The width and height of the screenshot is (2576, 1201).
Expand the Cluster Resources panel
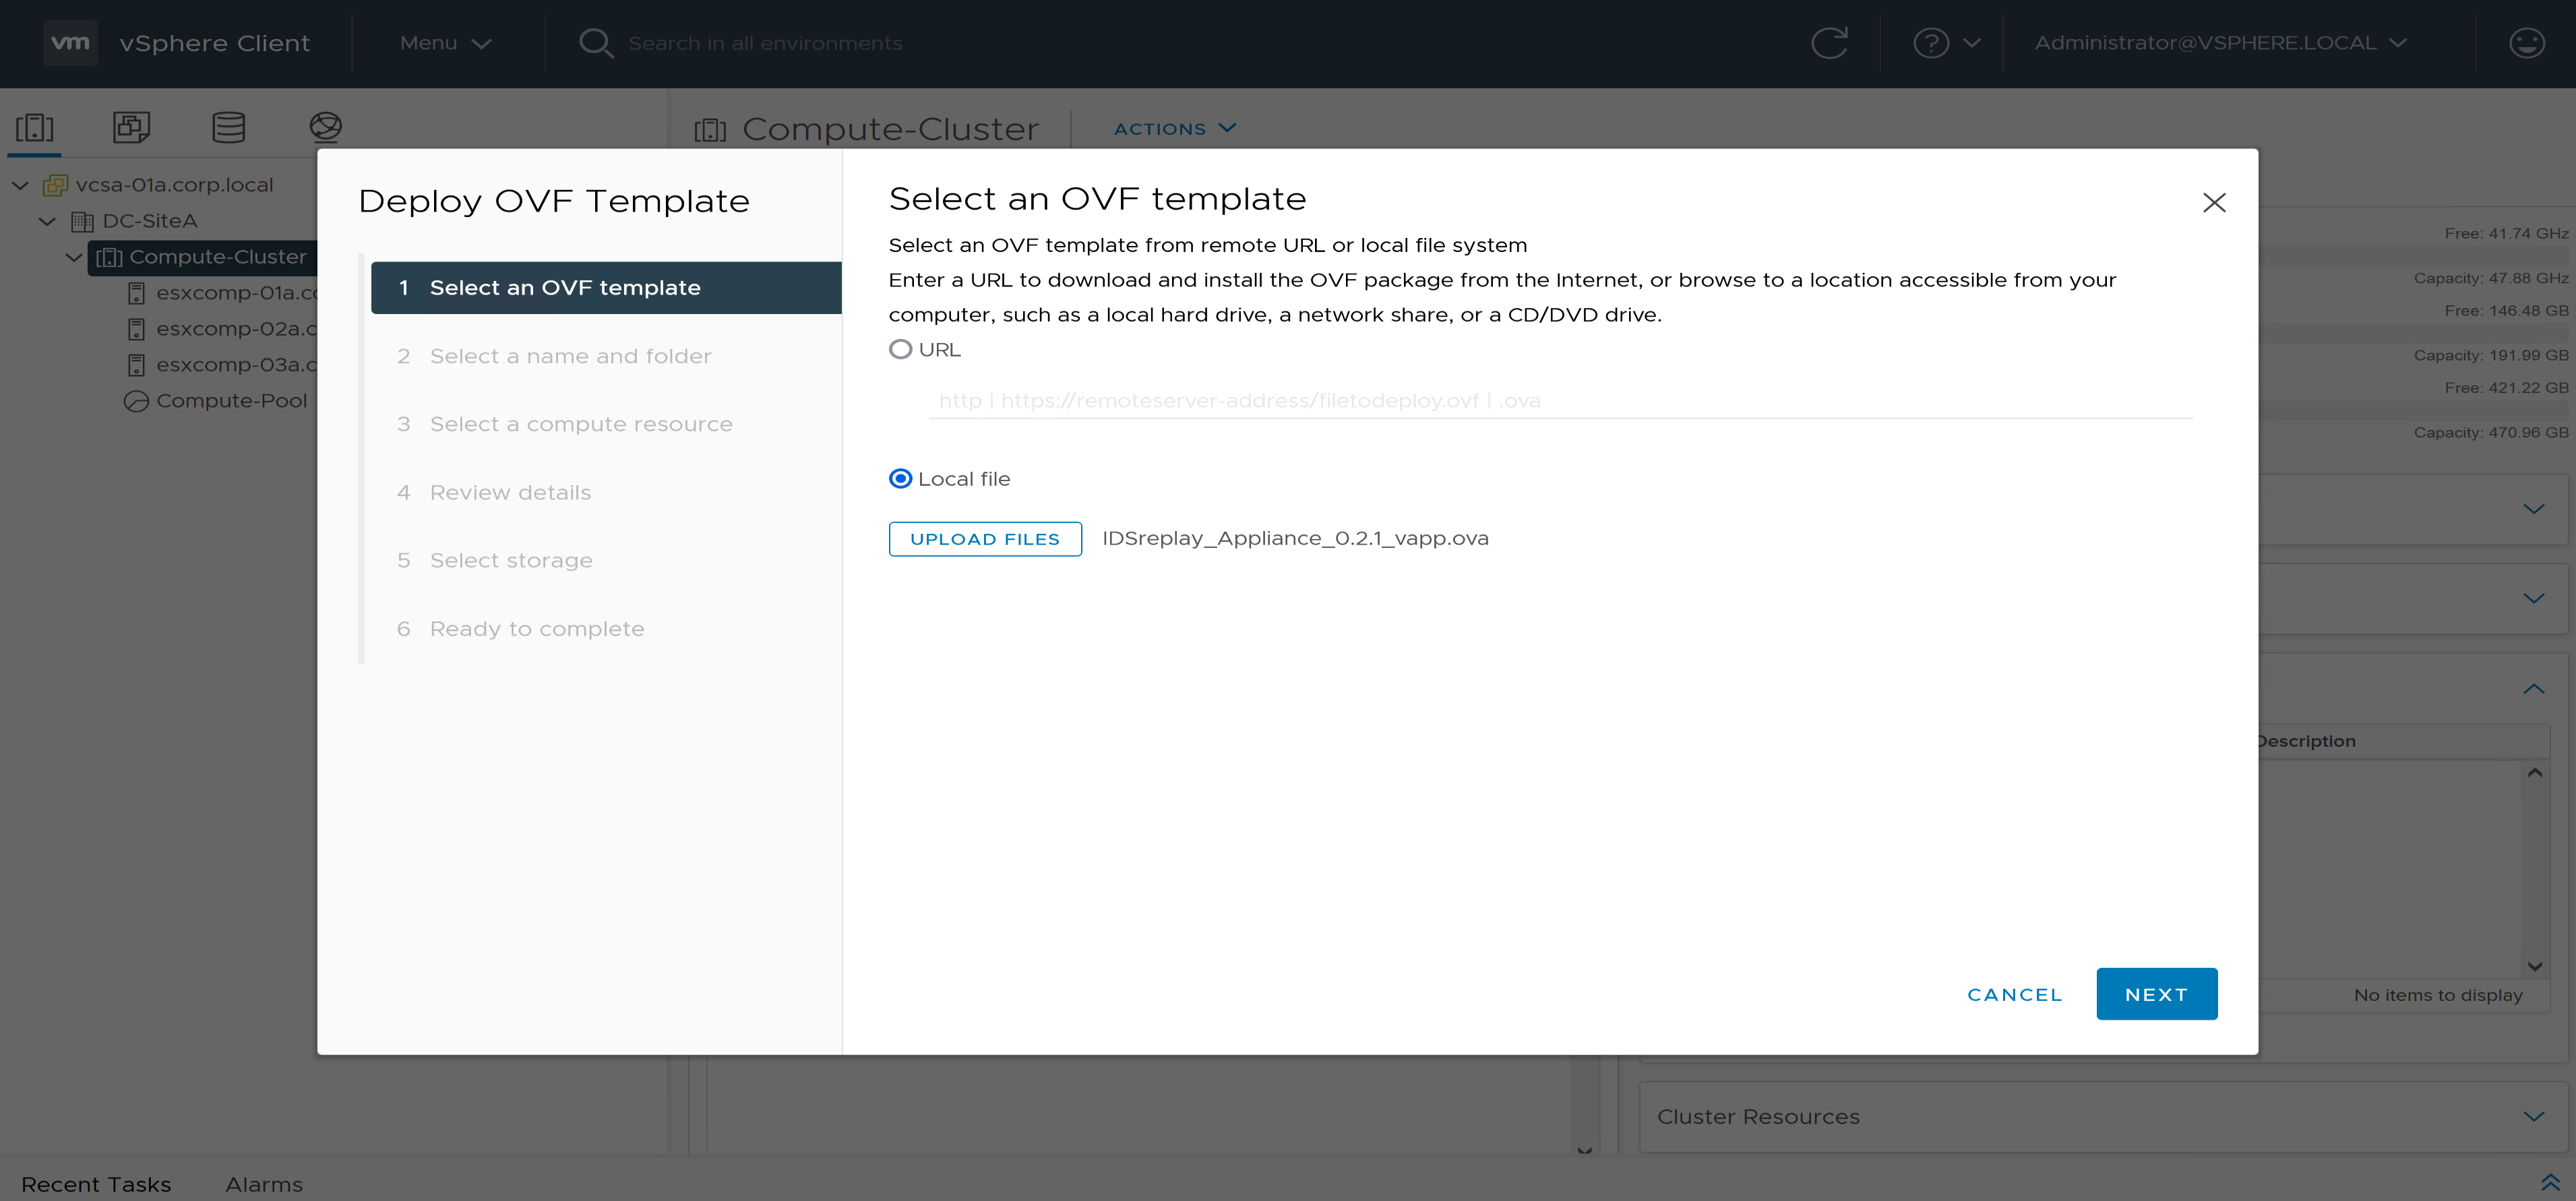pos(2533,1116)
